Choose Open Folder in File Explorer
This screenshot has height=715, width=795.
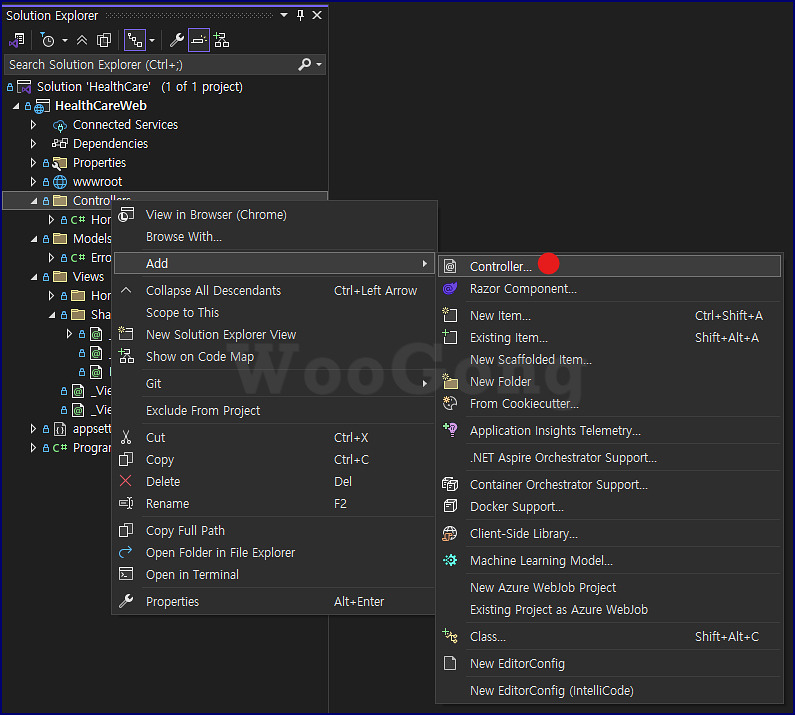pos(274,553)
